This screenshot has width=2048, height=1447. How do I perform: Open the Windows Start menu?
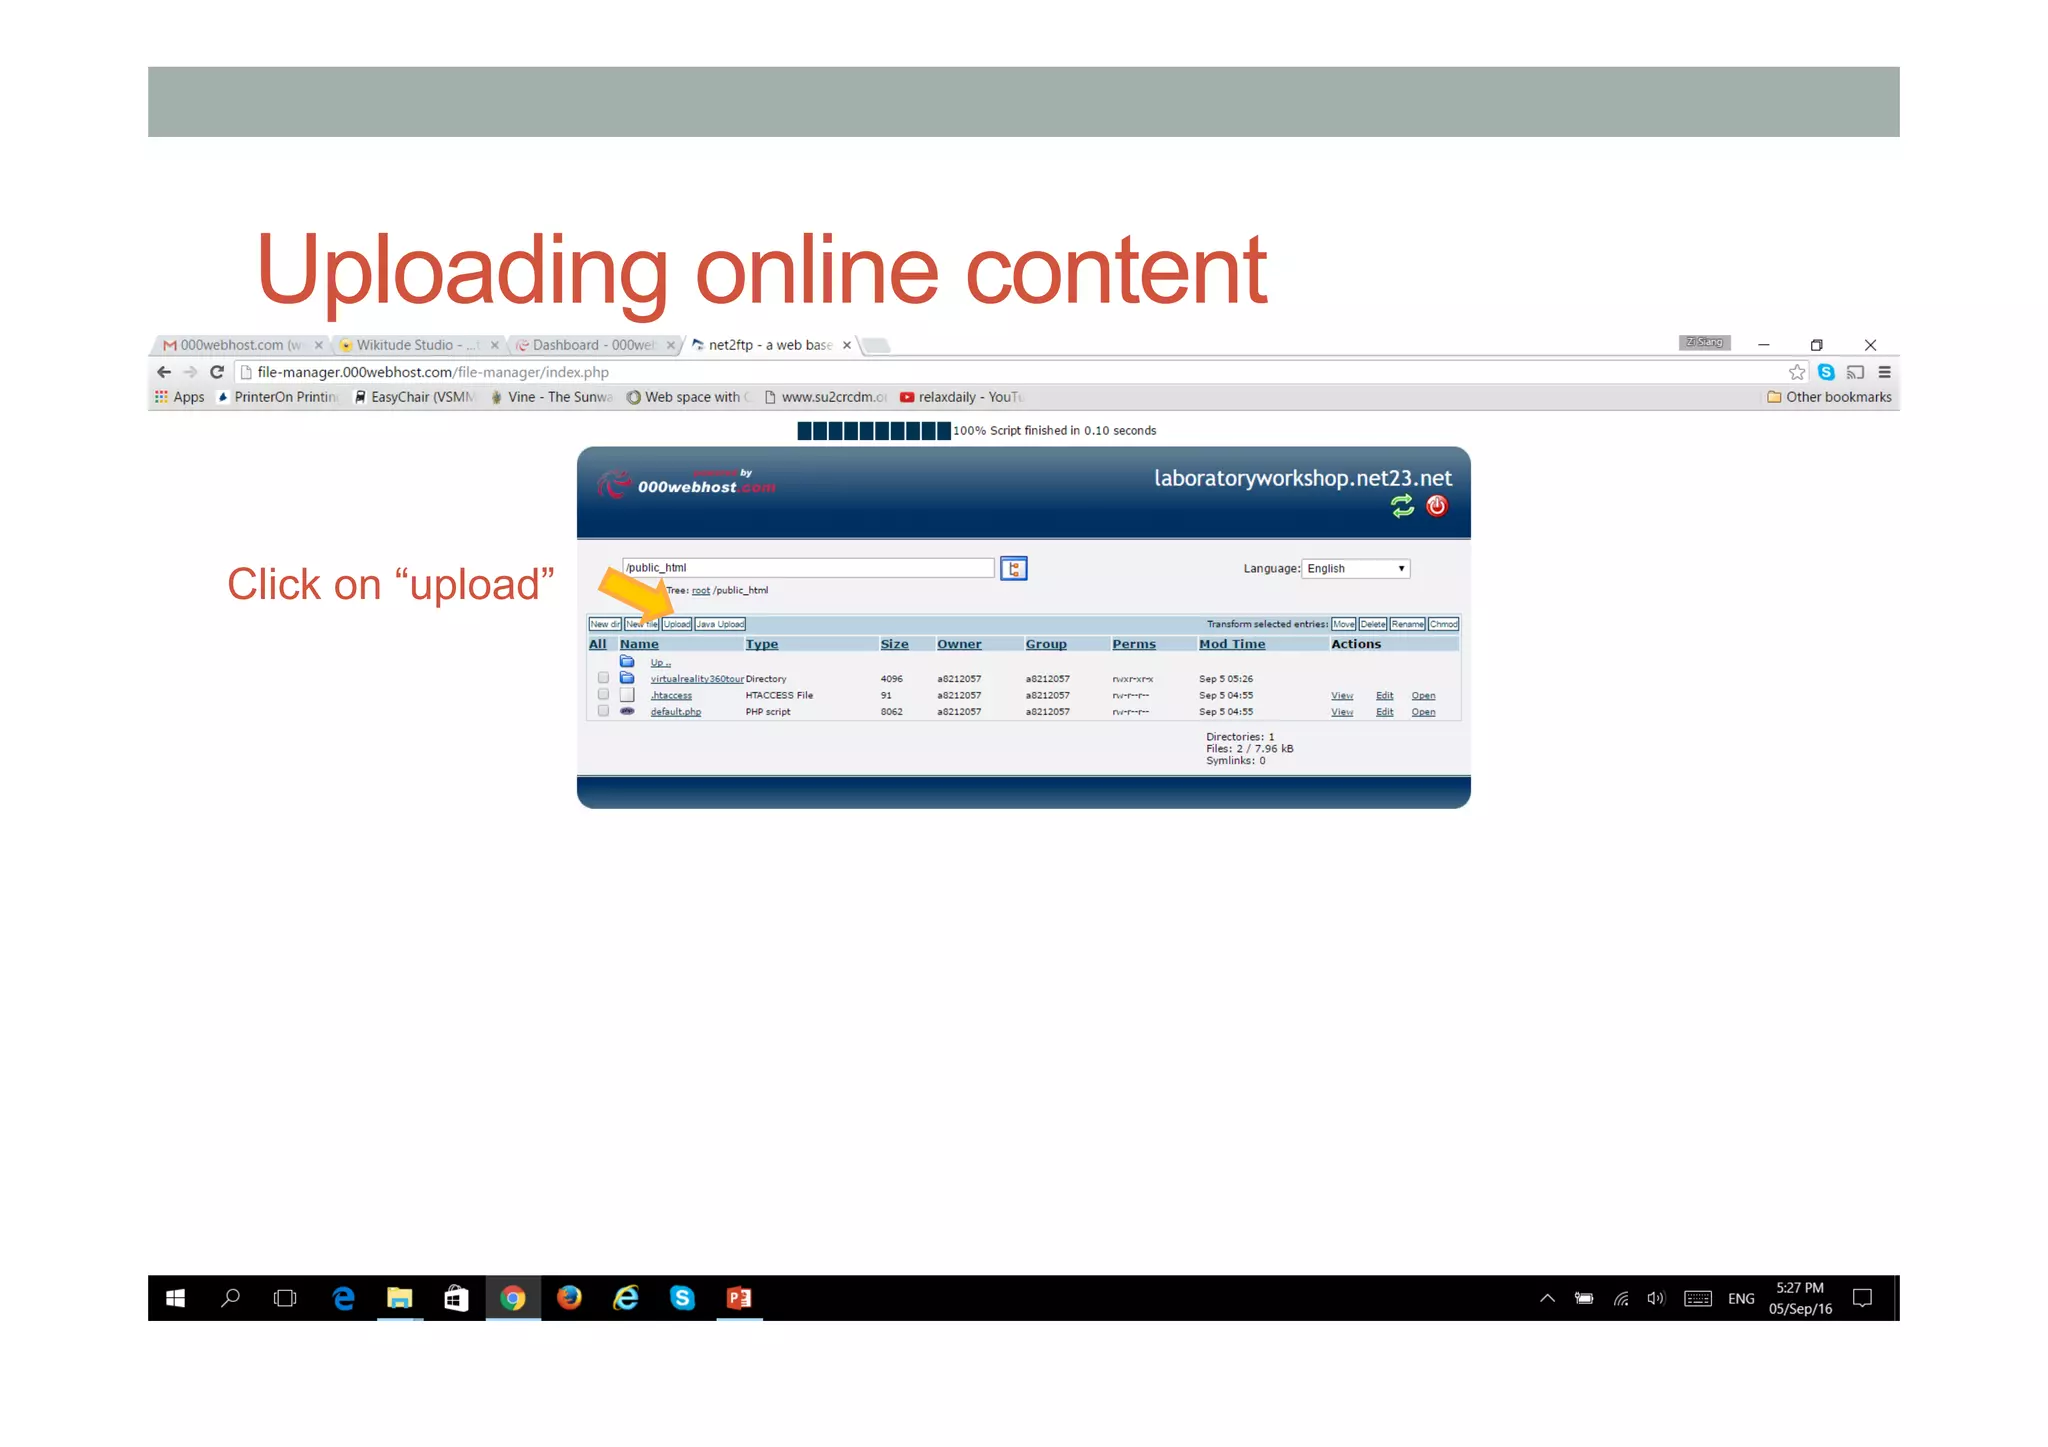click(x=175, y=1298)
